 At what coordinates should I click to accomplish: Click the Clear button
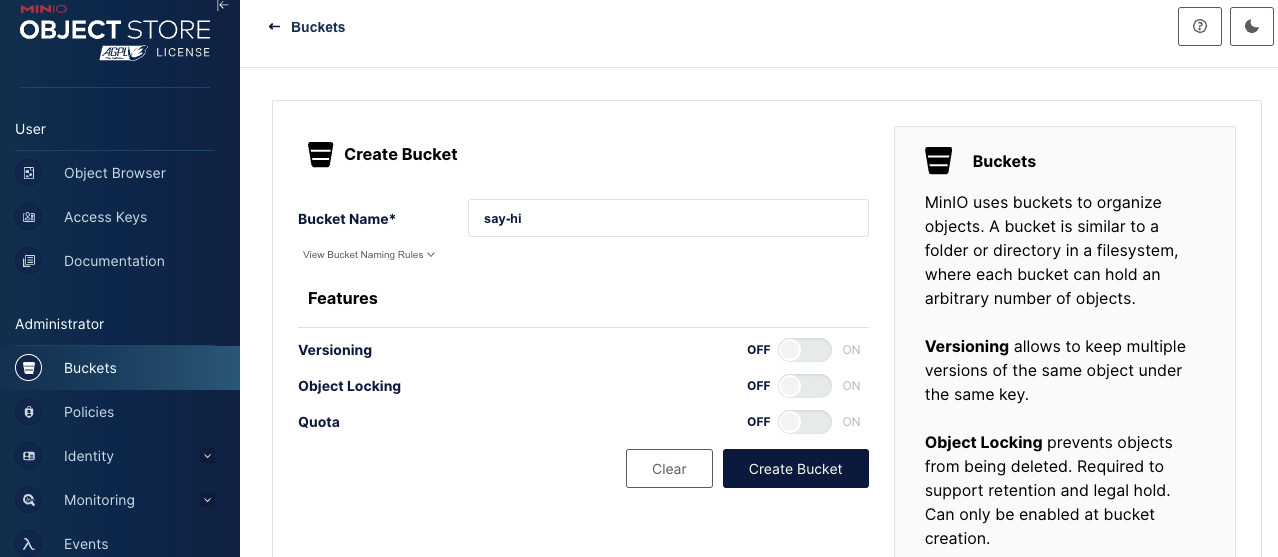click(x=669, y=469)
